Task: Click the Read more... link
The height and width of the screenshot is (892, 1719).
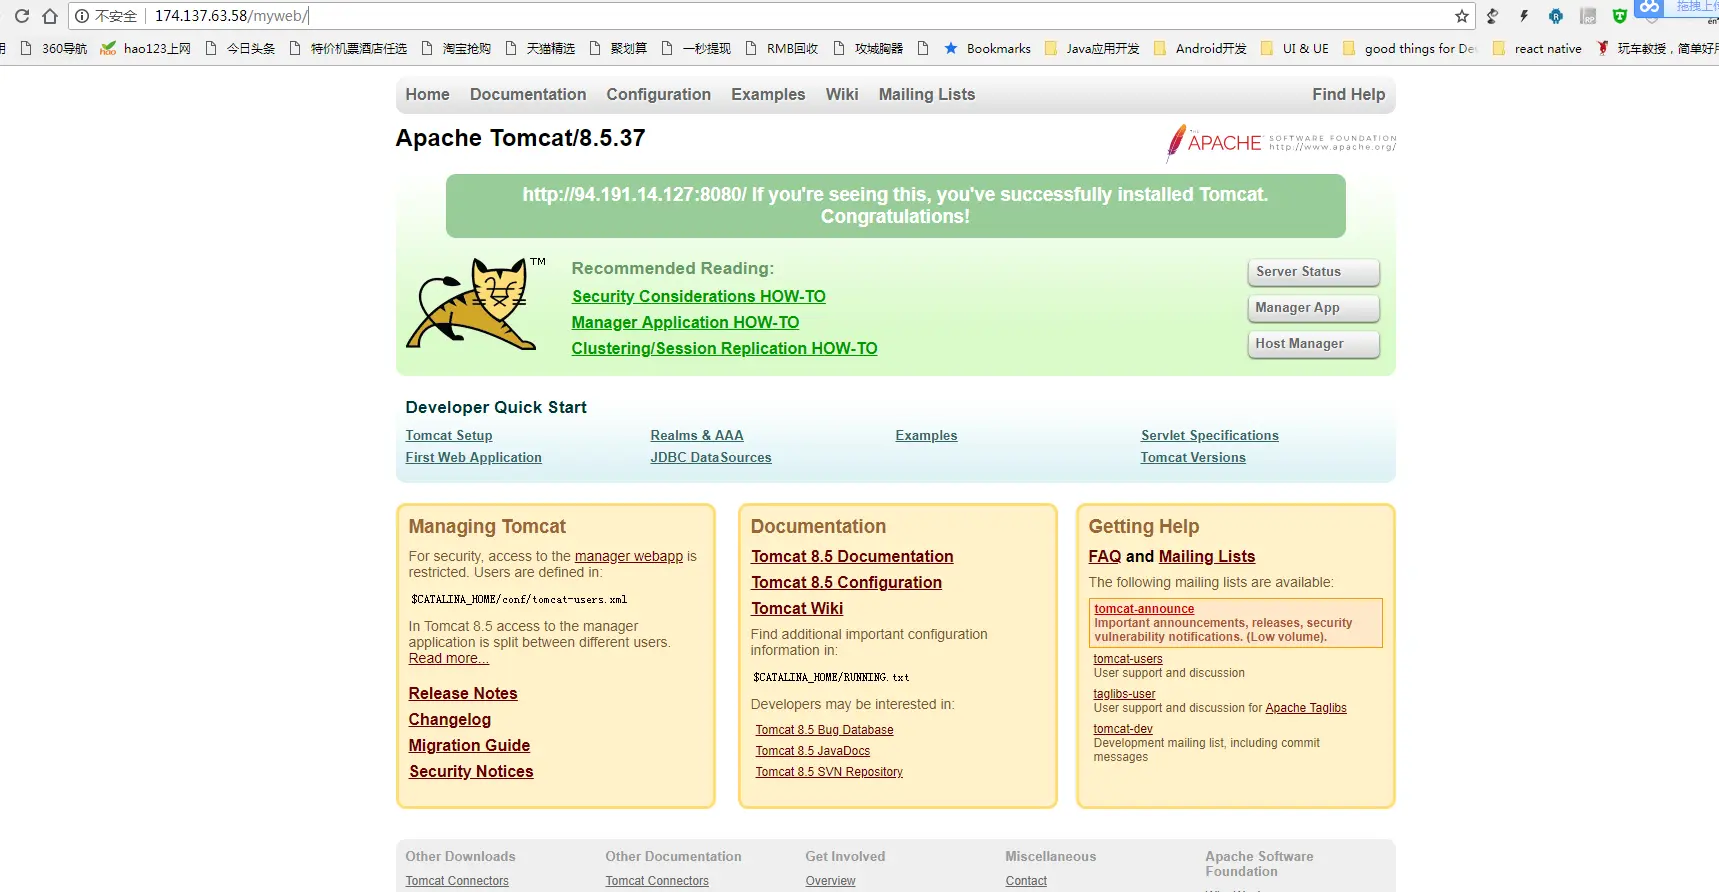Action: tap(449, 658)
